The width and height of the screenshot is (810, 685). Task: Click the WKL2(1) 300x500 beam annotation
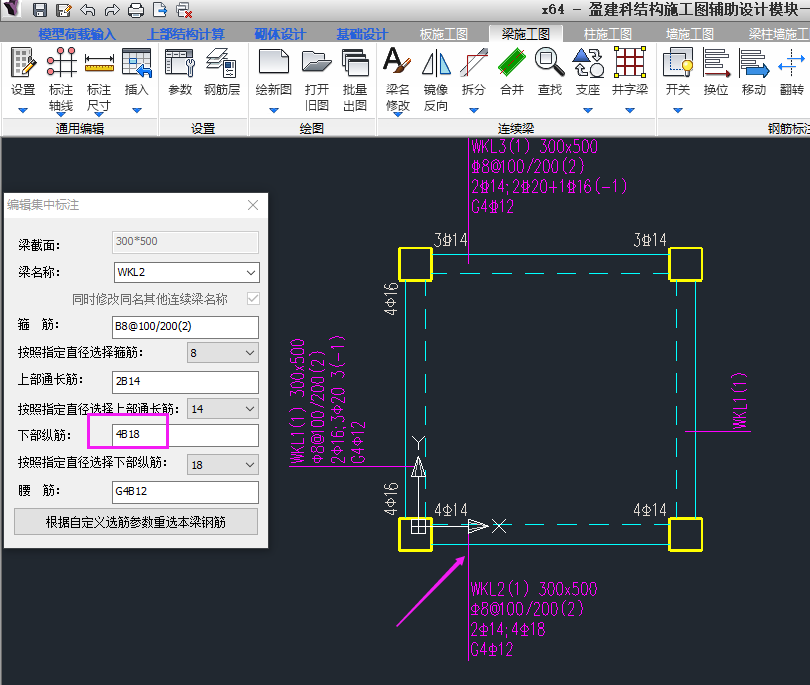[x=534, y=589]
